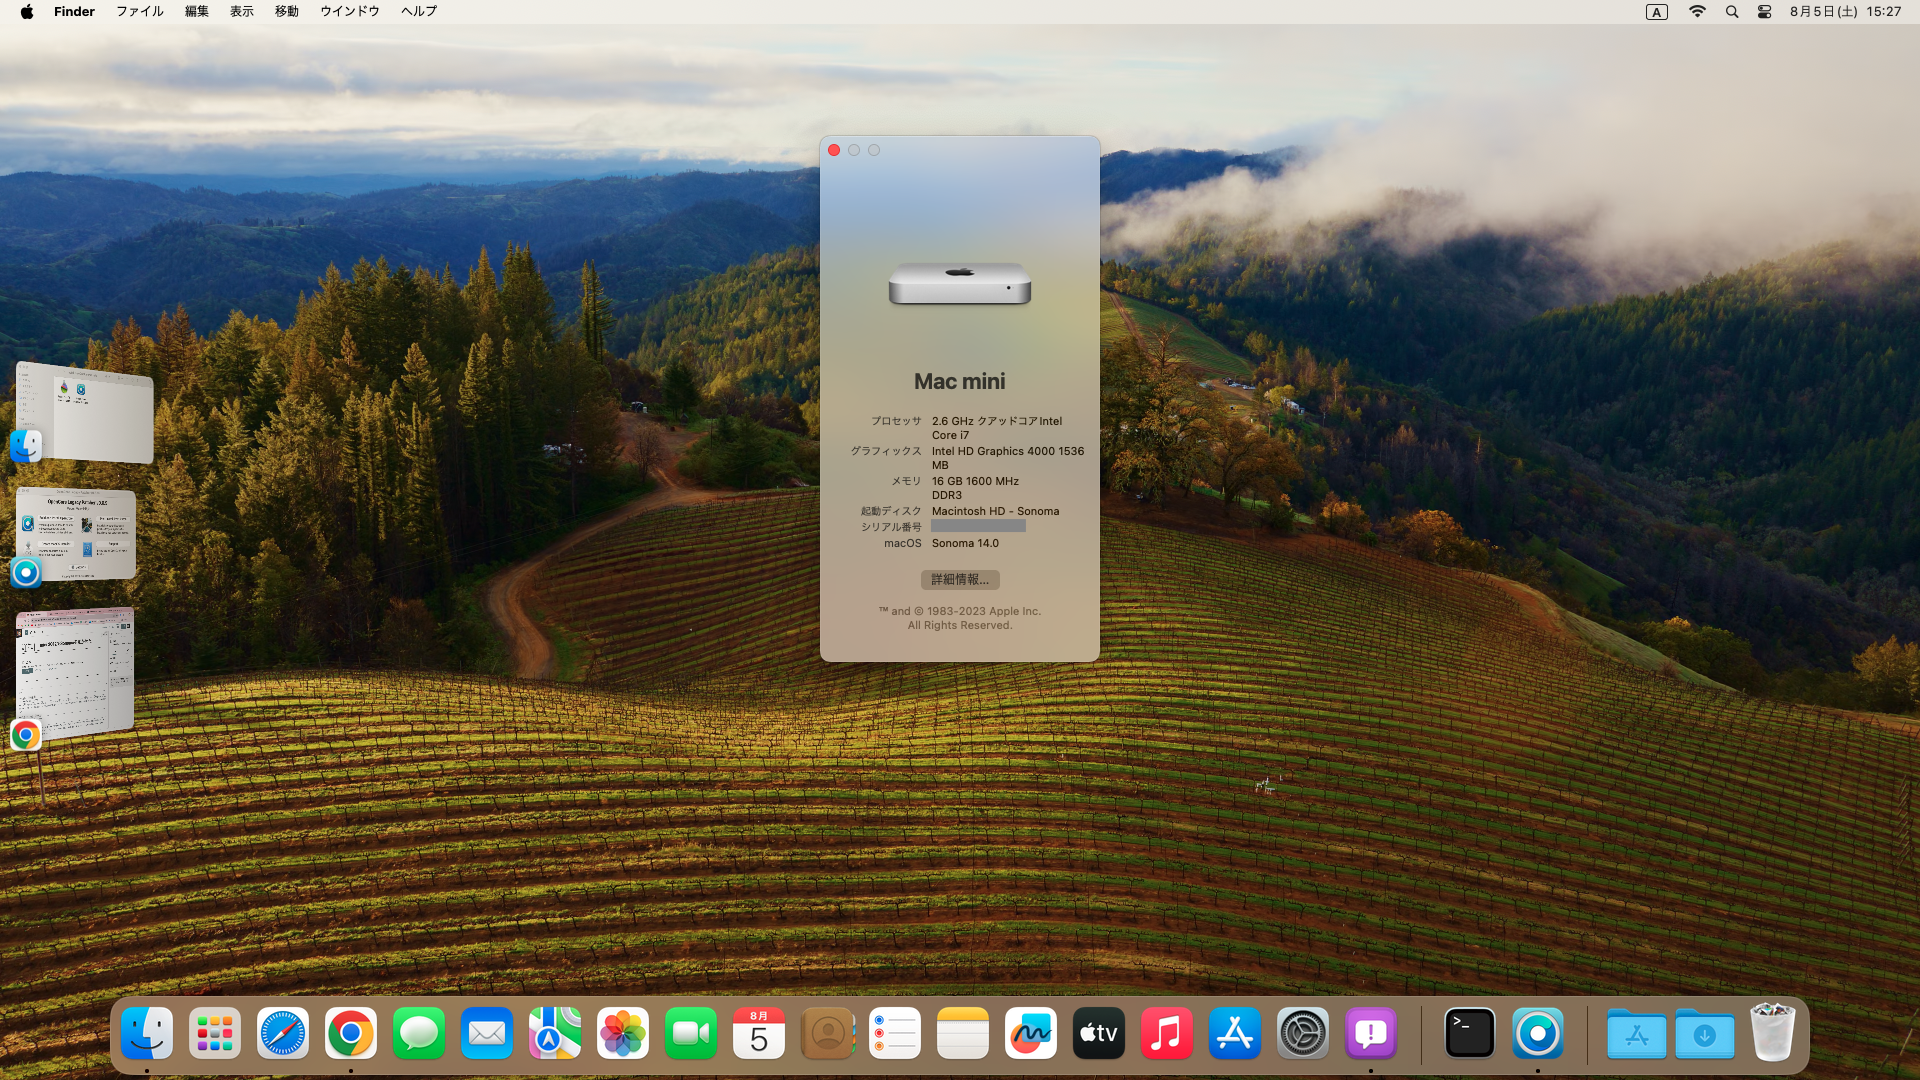This screenshot has width=1920, height=1080.
Task: Open Applications folder stack in Dock
Action: [x=1637, y=1033]
